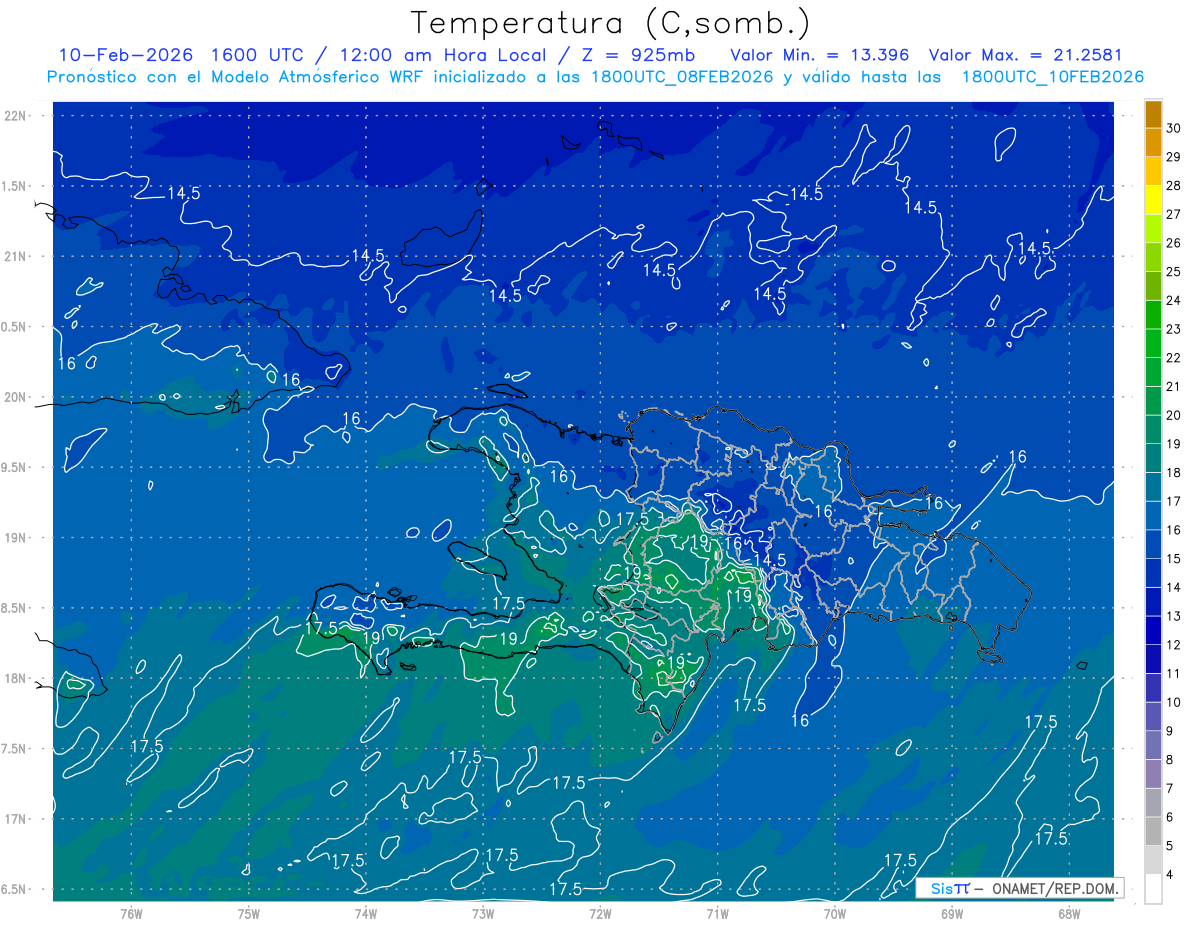Pick the light-gray swatch between 4 and 5
Viewport: 1200px width, 927px height.
[1153, 860]
